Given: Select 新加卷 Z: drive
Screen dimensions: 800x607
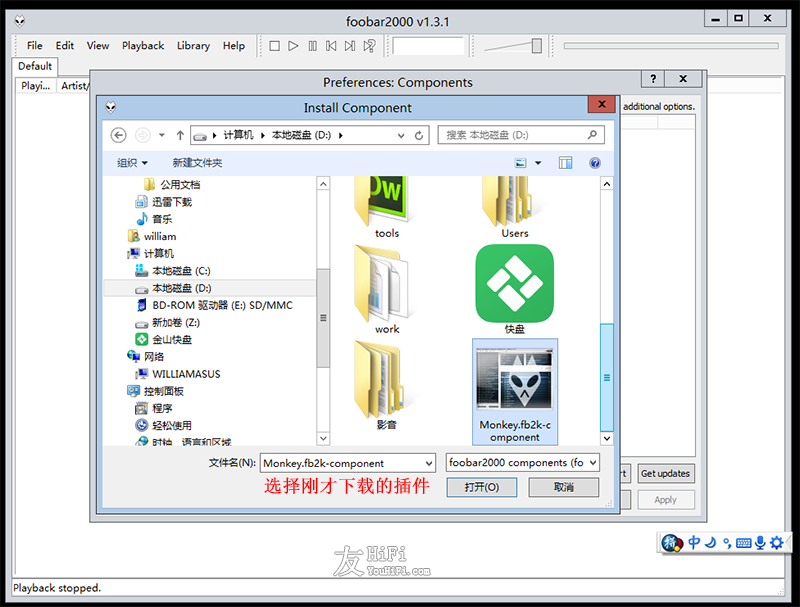Looking at the screenshot, I should [167, 323].
